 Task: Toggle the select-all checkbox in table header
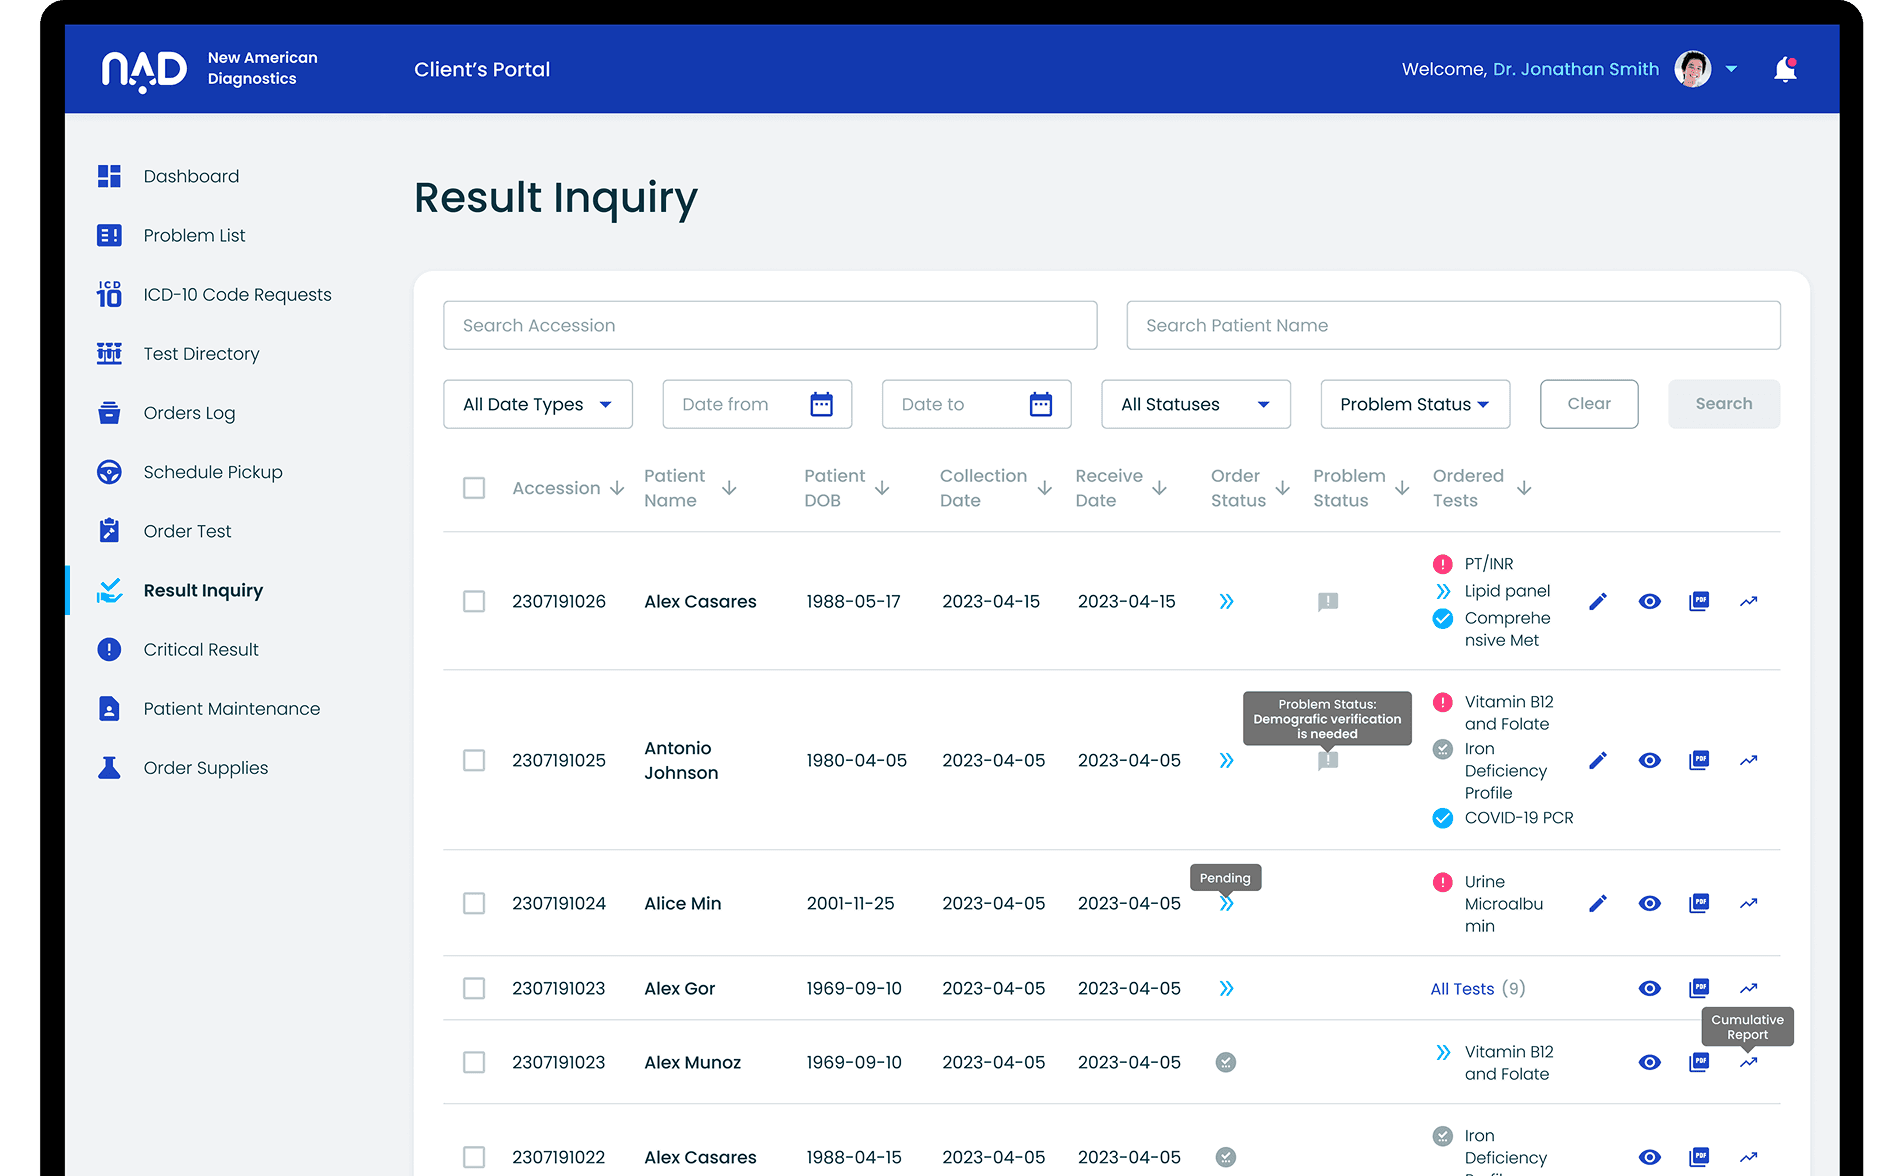tap(474, 488)
